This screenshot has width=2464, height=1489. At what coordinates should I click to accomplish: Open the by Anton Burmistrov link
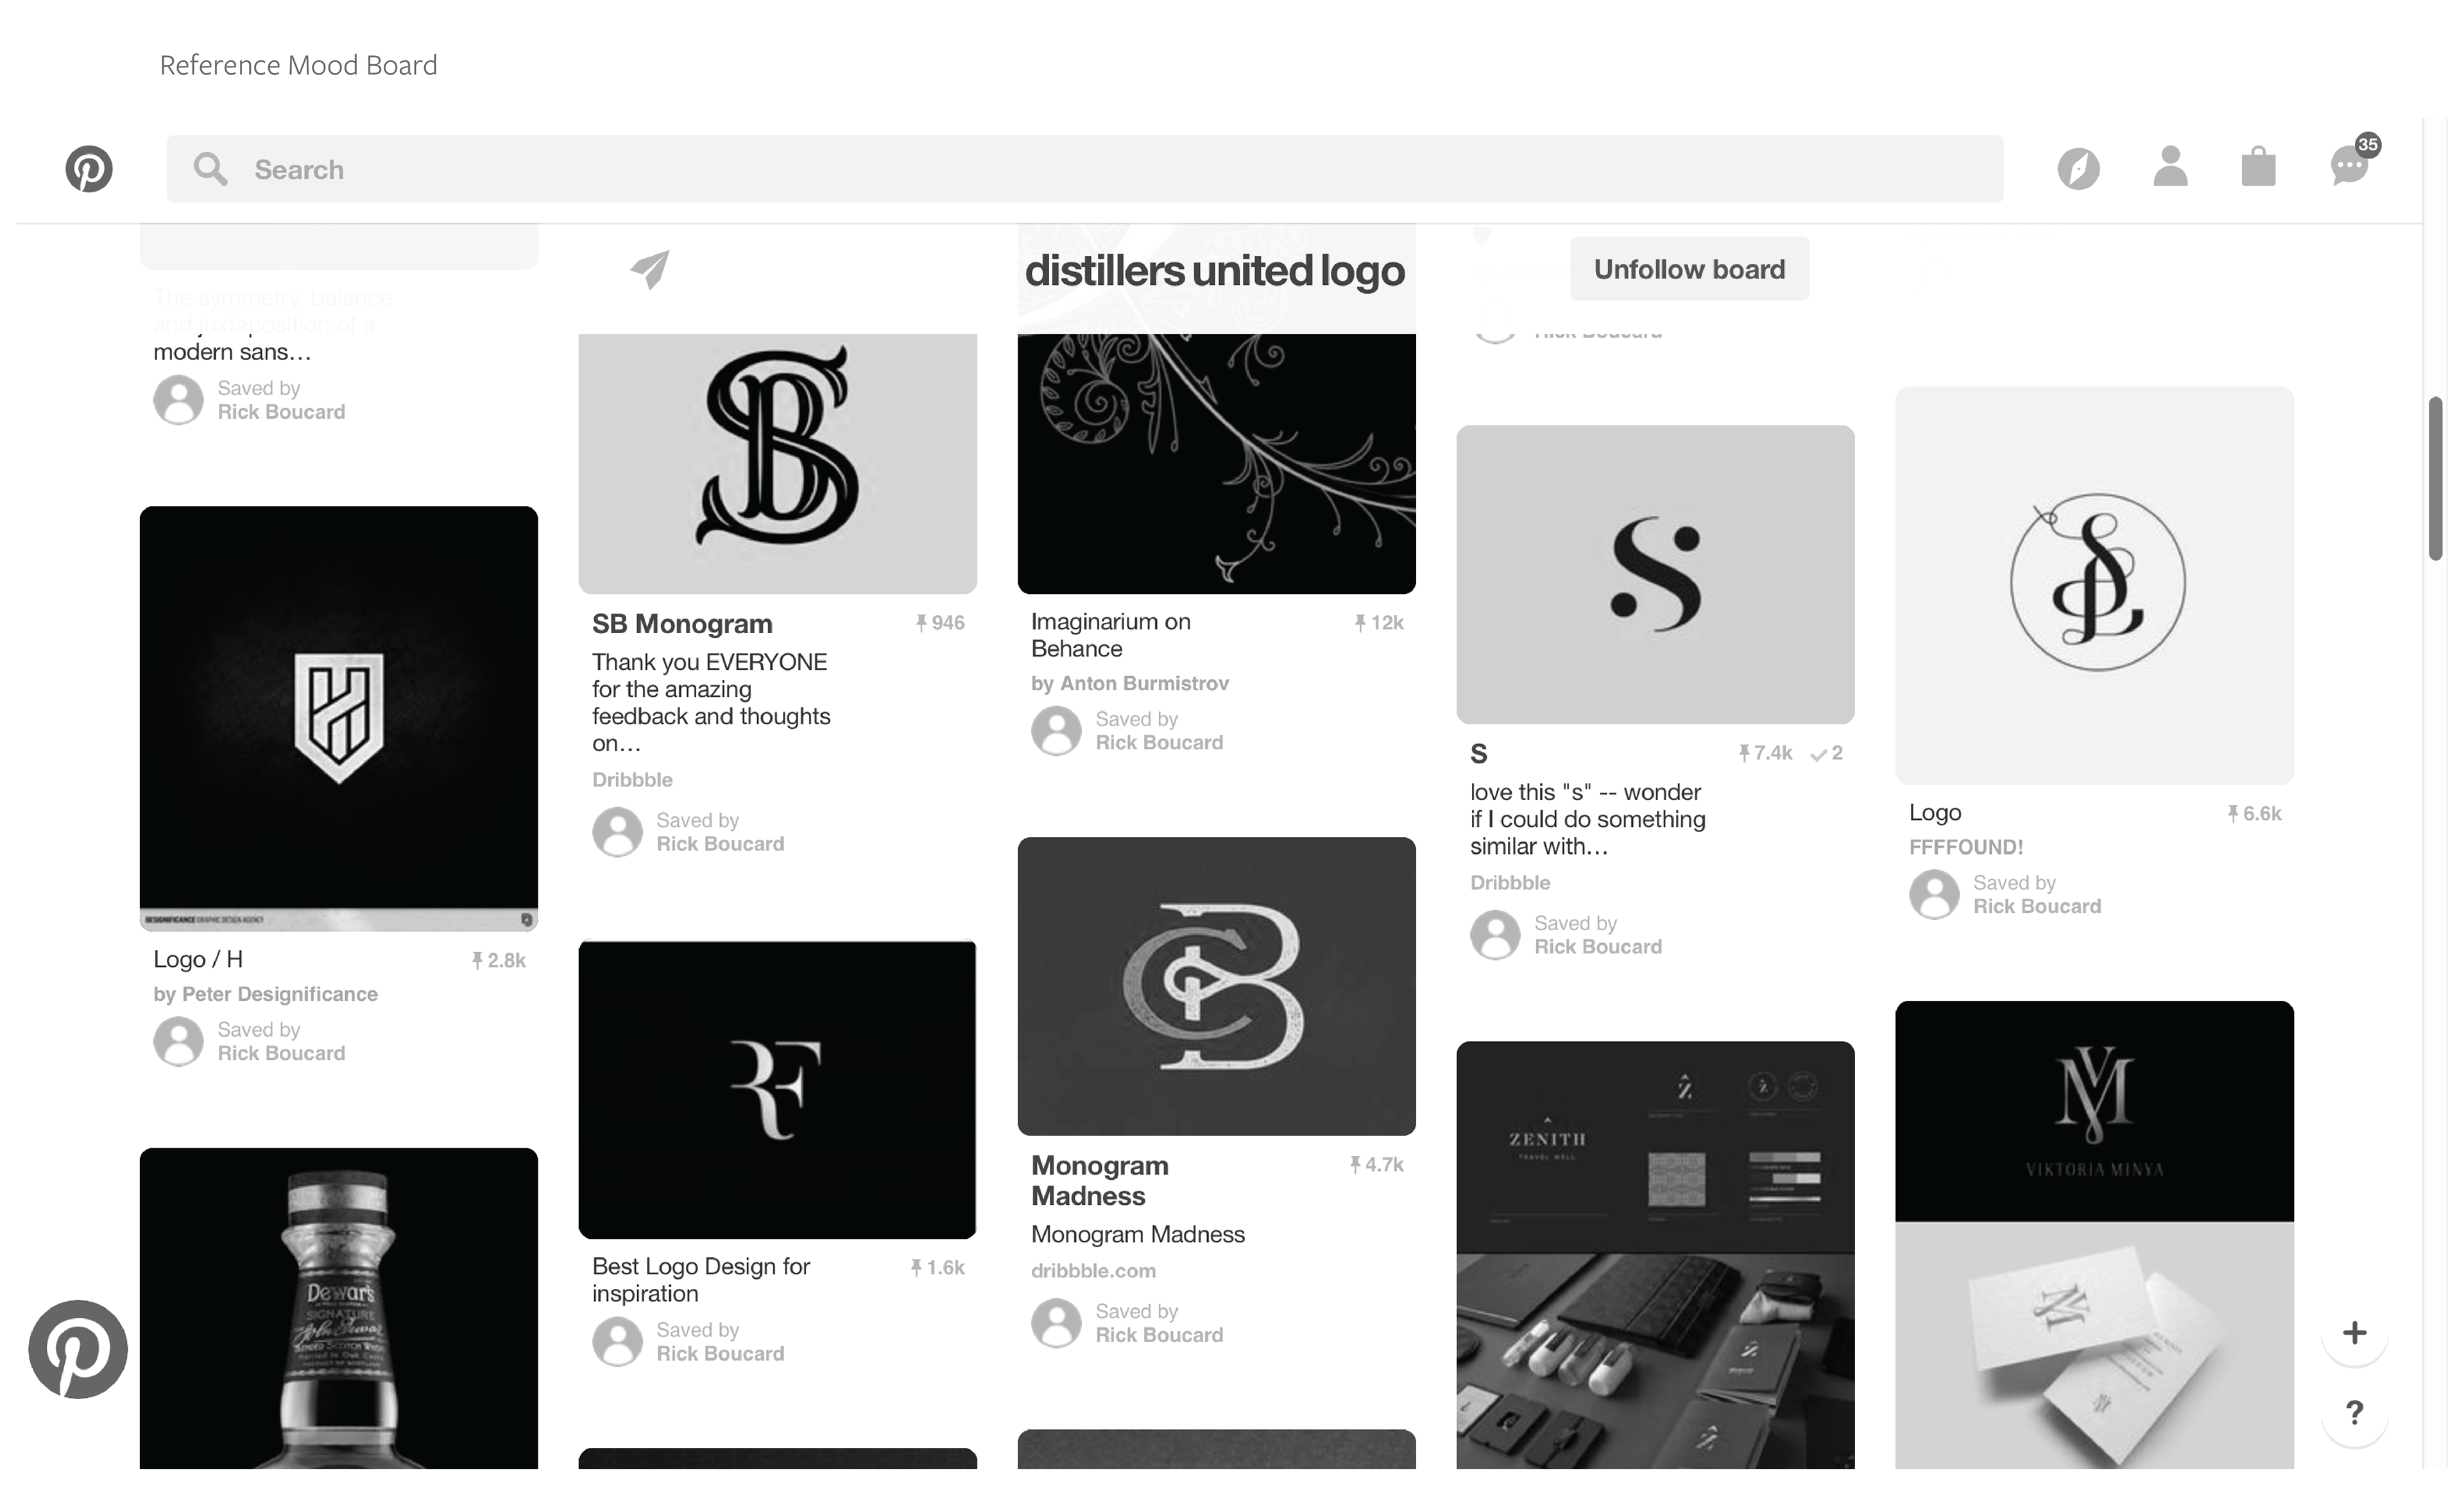tap(1130, 684)
